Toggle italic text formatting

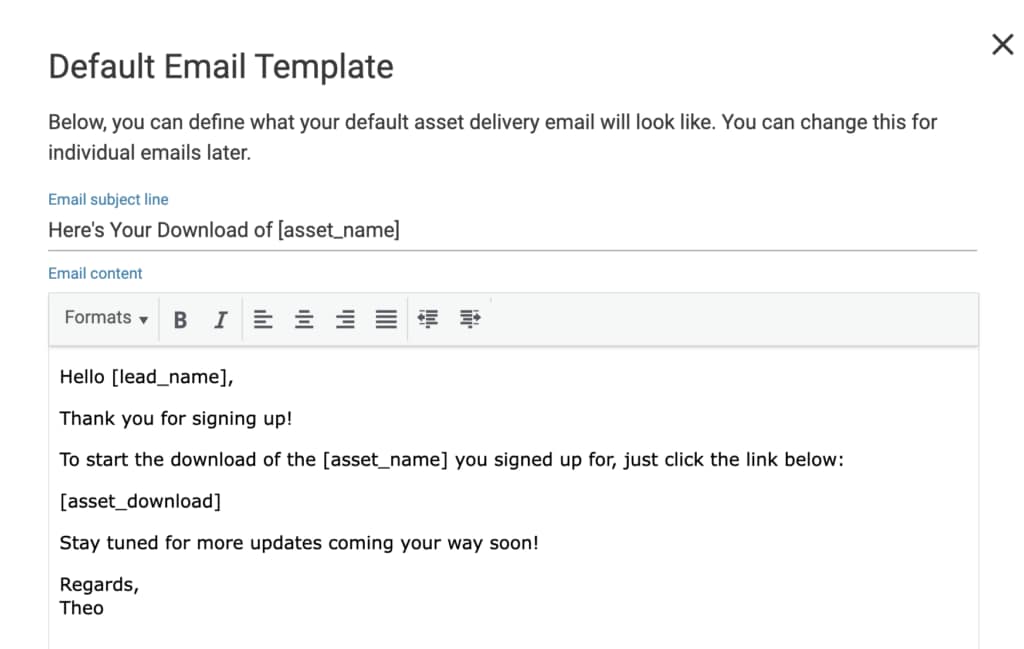(x=220, y=319)
